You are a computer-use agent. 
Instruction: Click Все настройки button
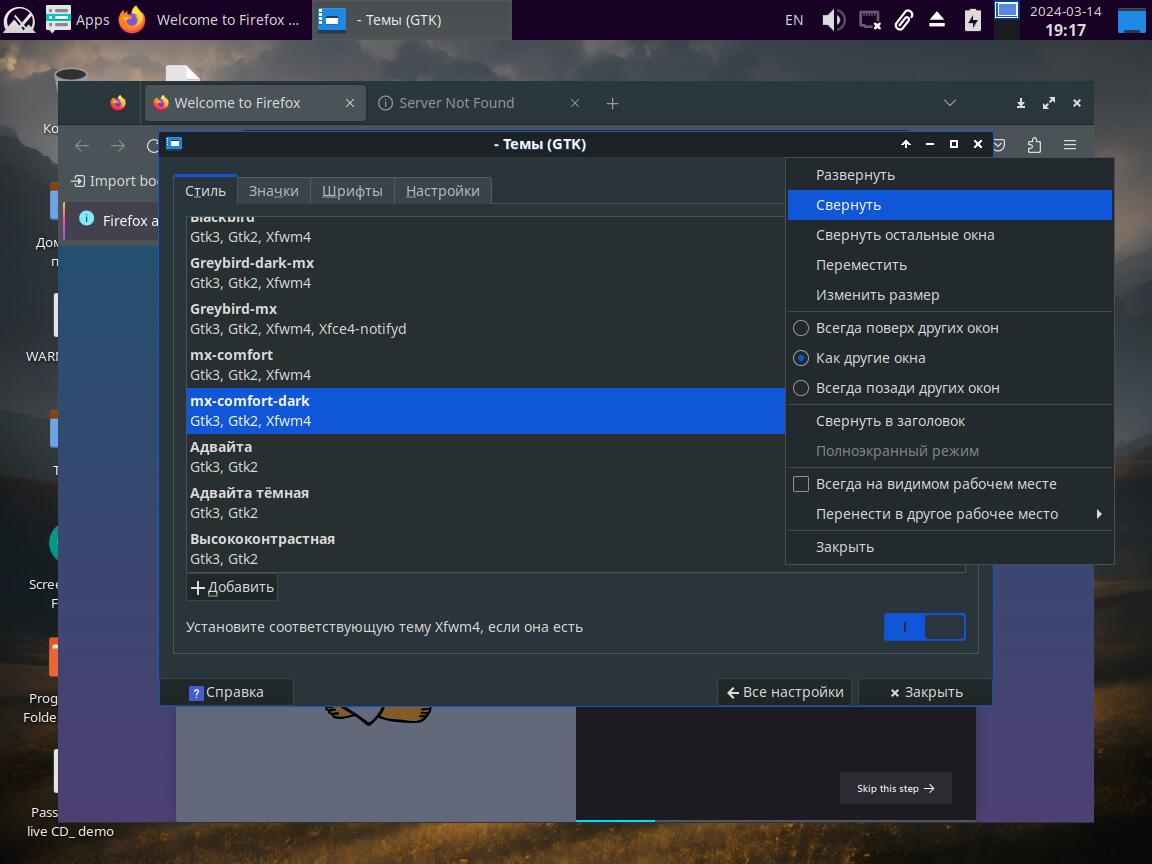coord(785,692)
